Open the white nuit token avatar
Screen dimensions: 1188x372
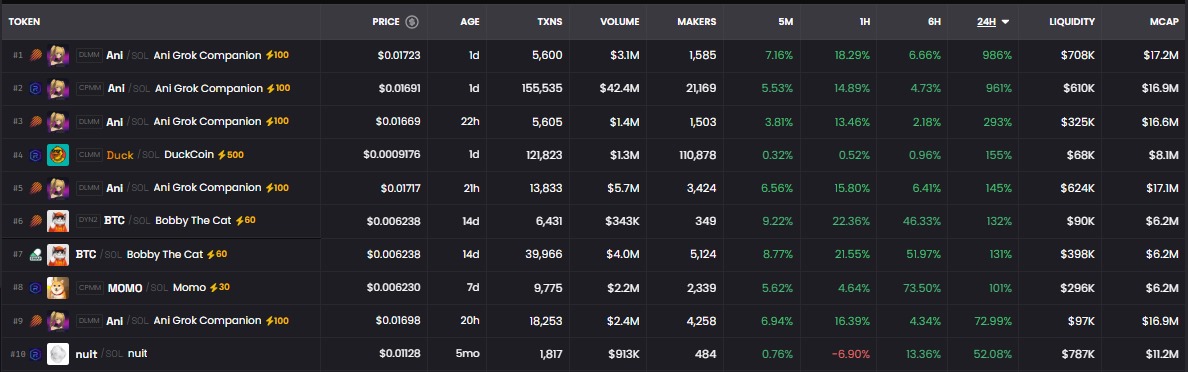tap(58, 354)
